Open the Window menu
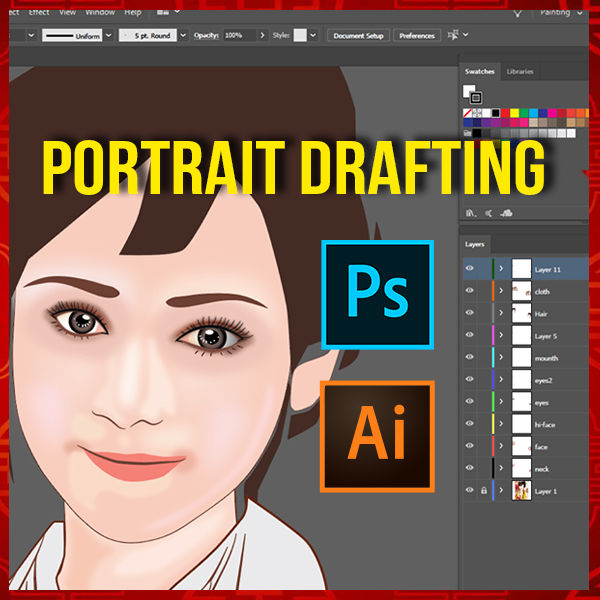This screenshot has height=600, width=600. click(x=100, y=13)
